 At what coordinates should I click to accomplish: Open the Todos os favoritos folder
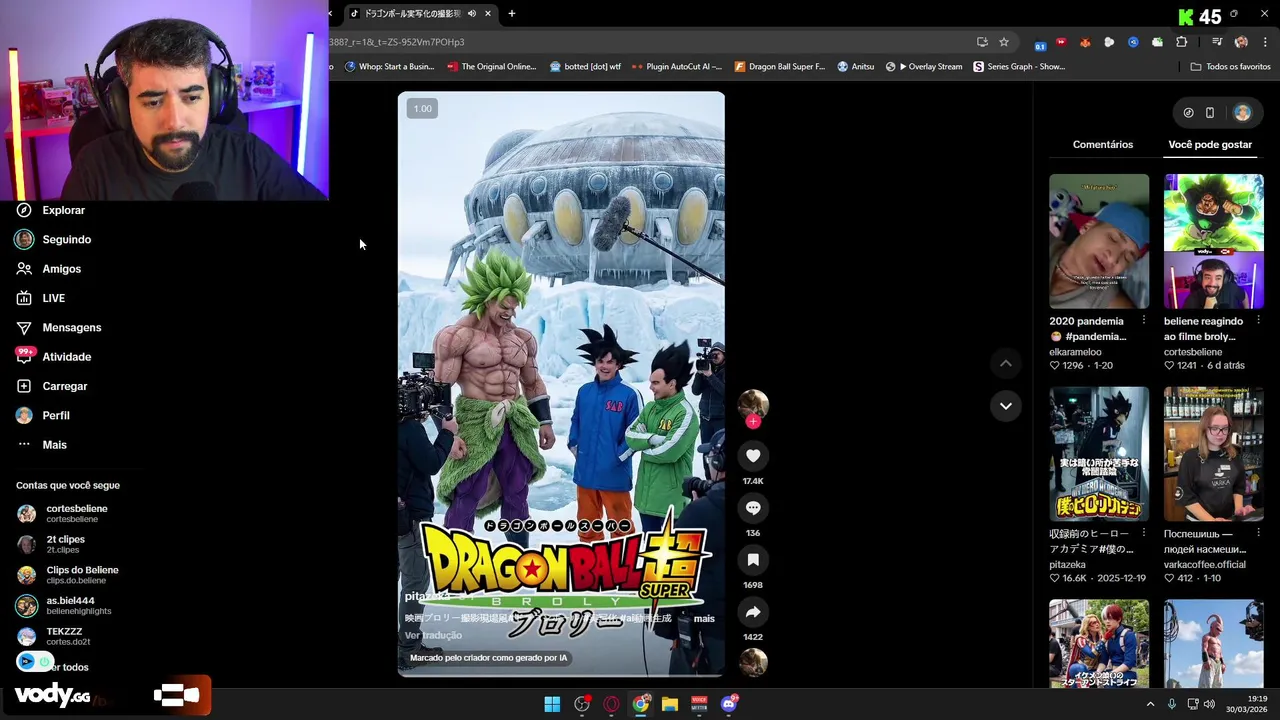tap(1231, 67)
